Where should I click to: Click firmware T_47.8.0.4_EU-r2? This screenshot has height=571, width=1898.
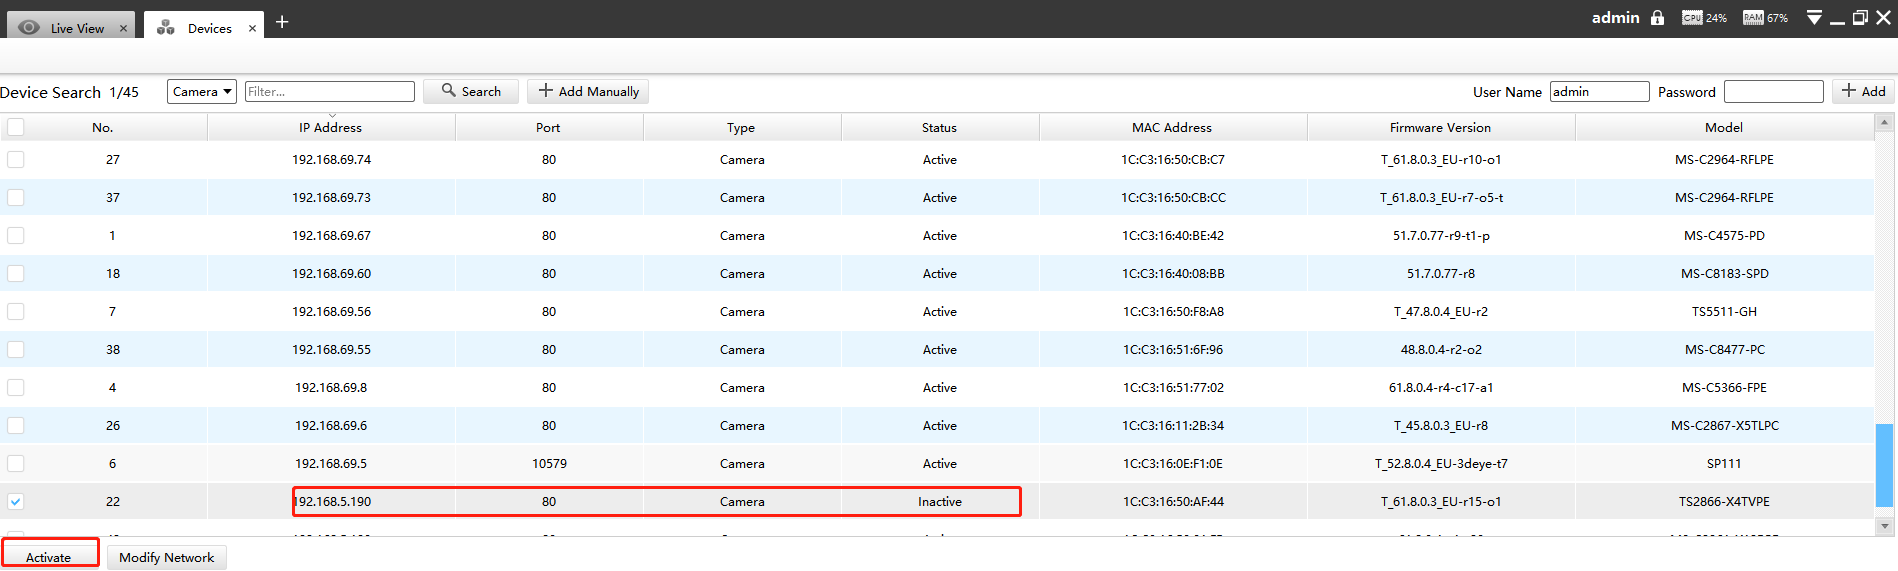1441,311
